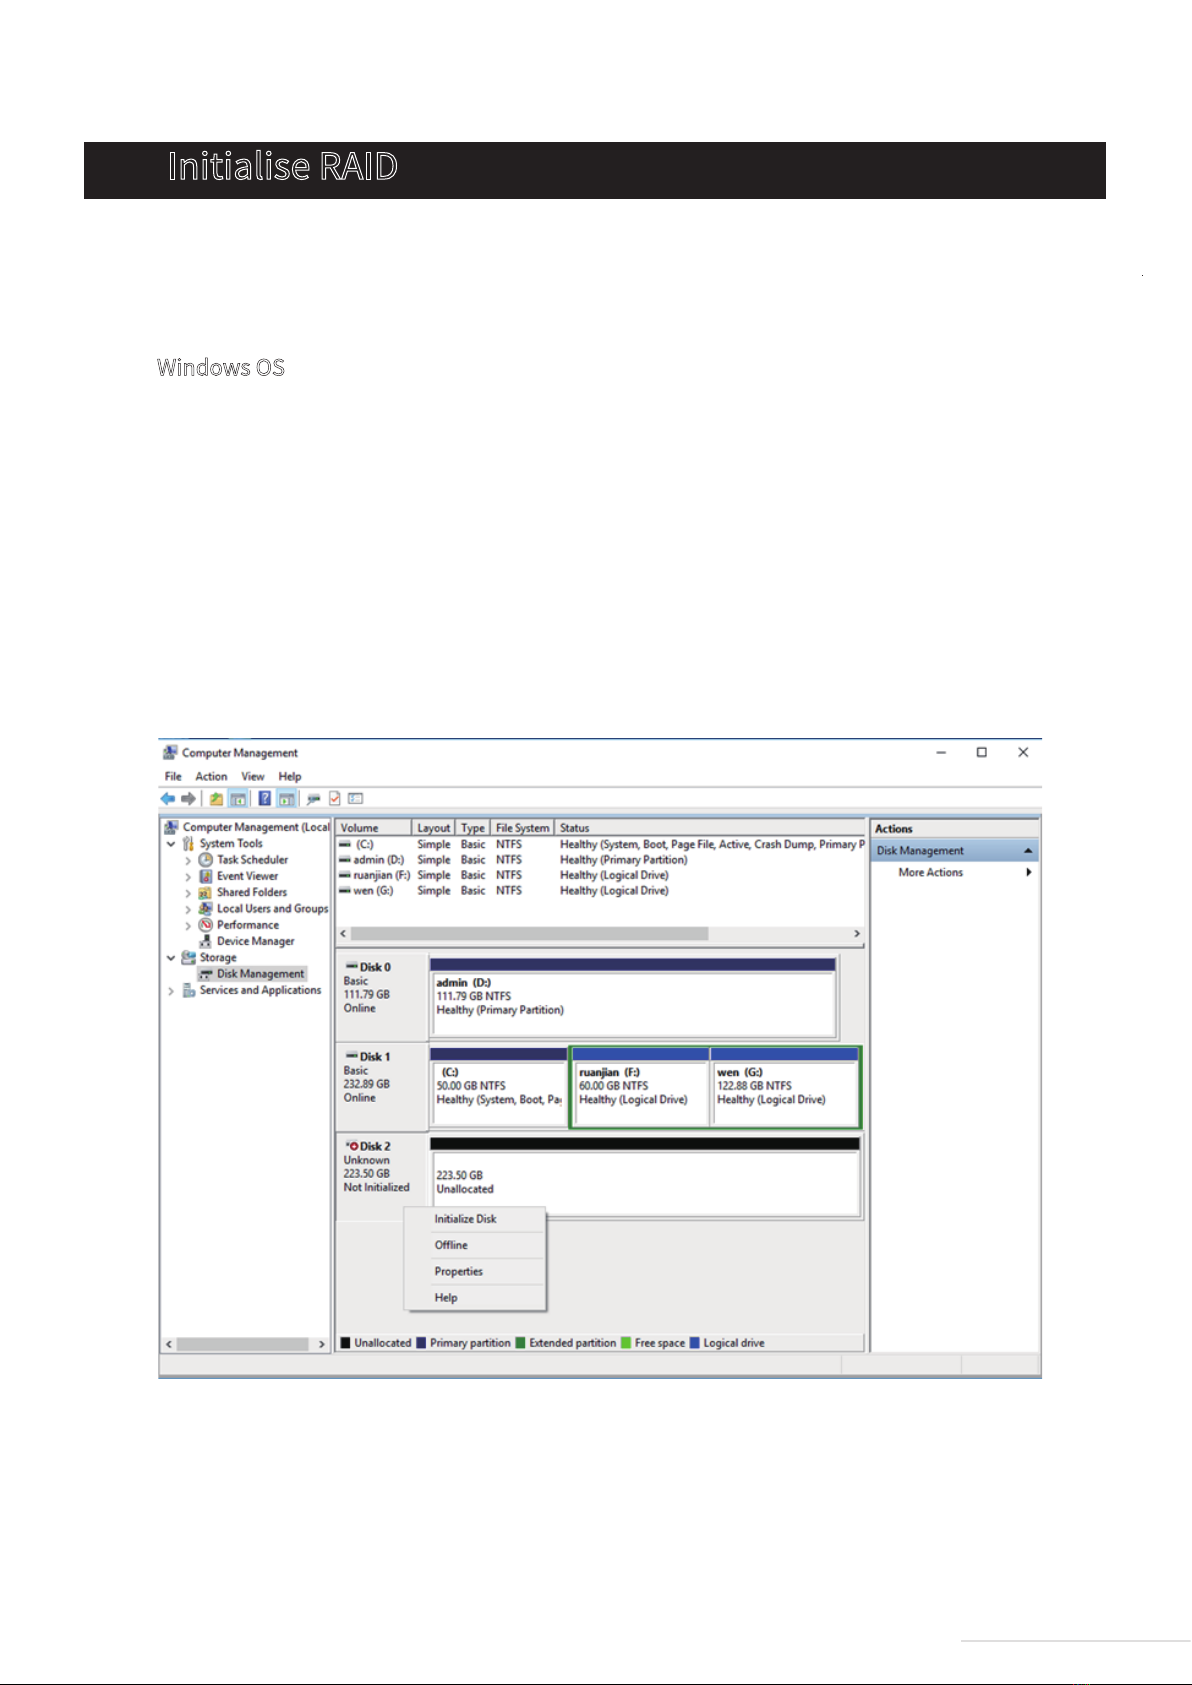Click the Device Manager icon in the tree

click(206, 941)
